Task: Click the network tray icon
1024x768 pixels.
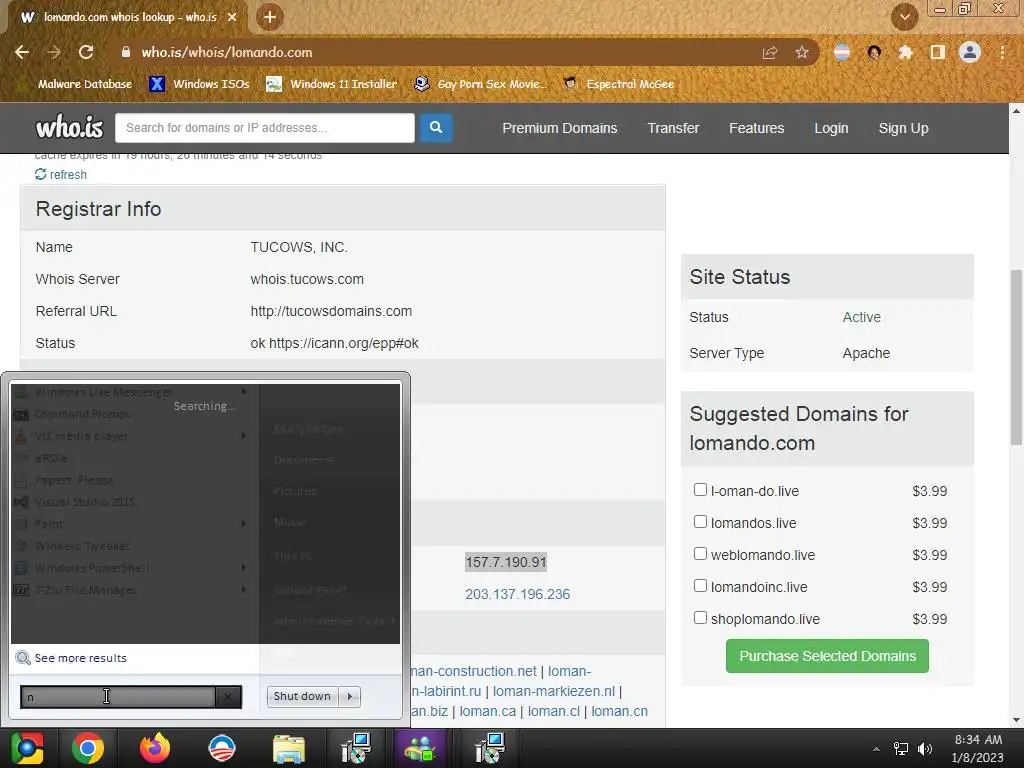Action: 901,749
